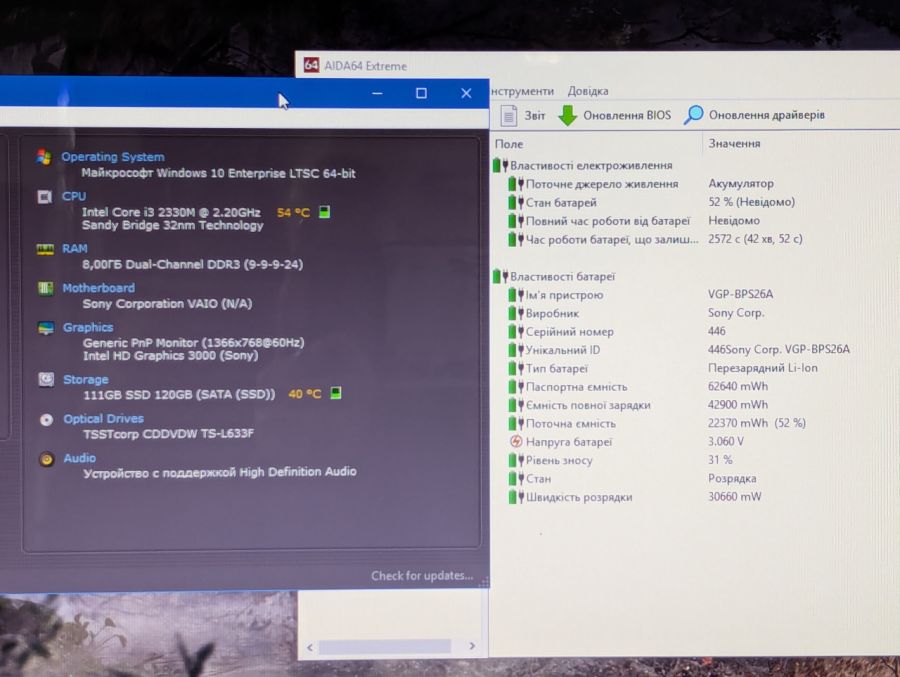Click the battery icon beside Швидкість розрядки
Screen dimensions: 900x677
click(x=515, y=497)
